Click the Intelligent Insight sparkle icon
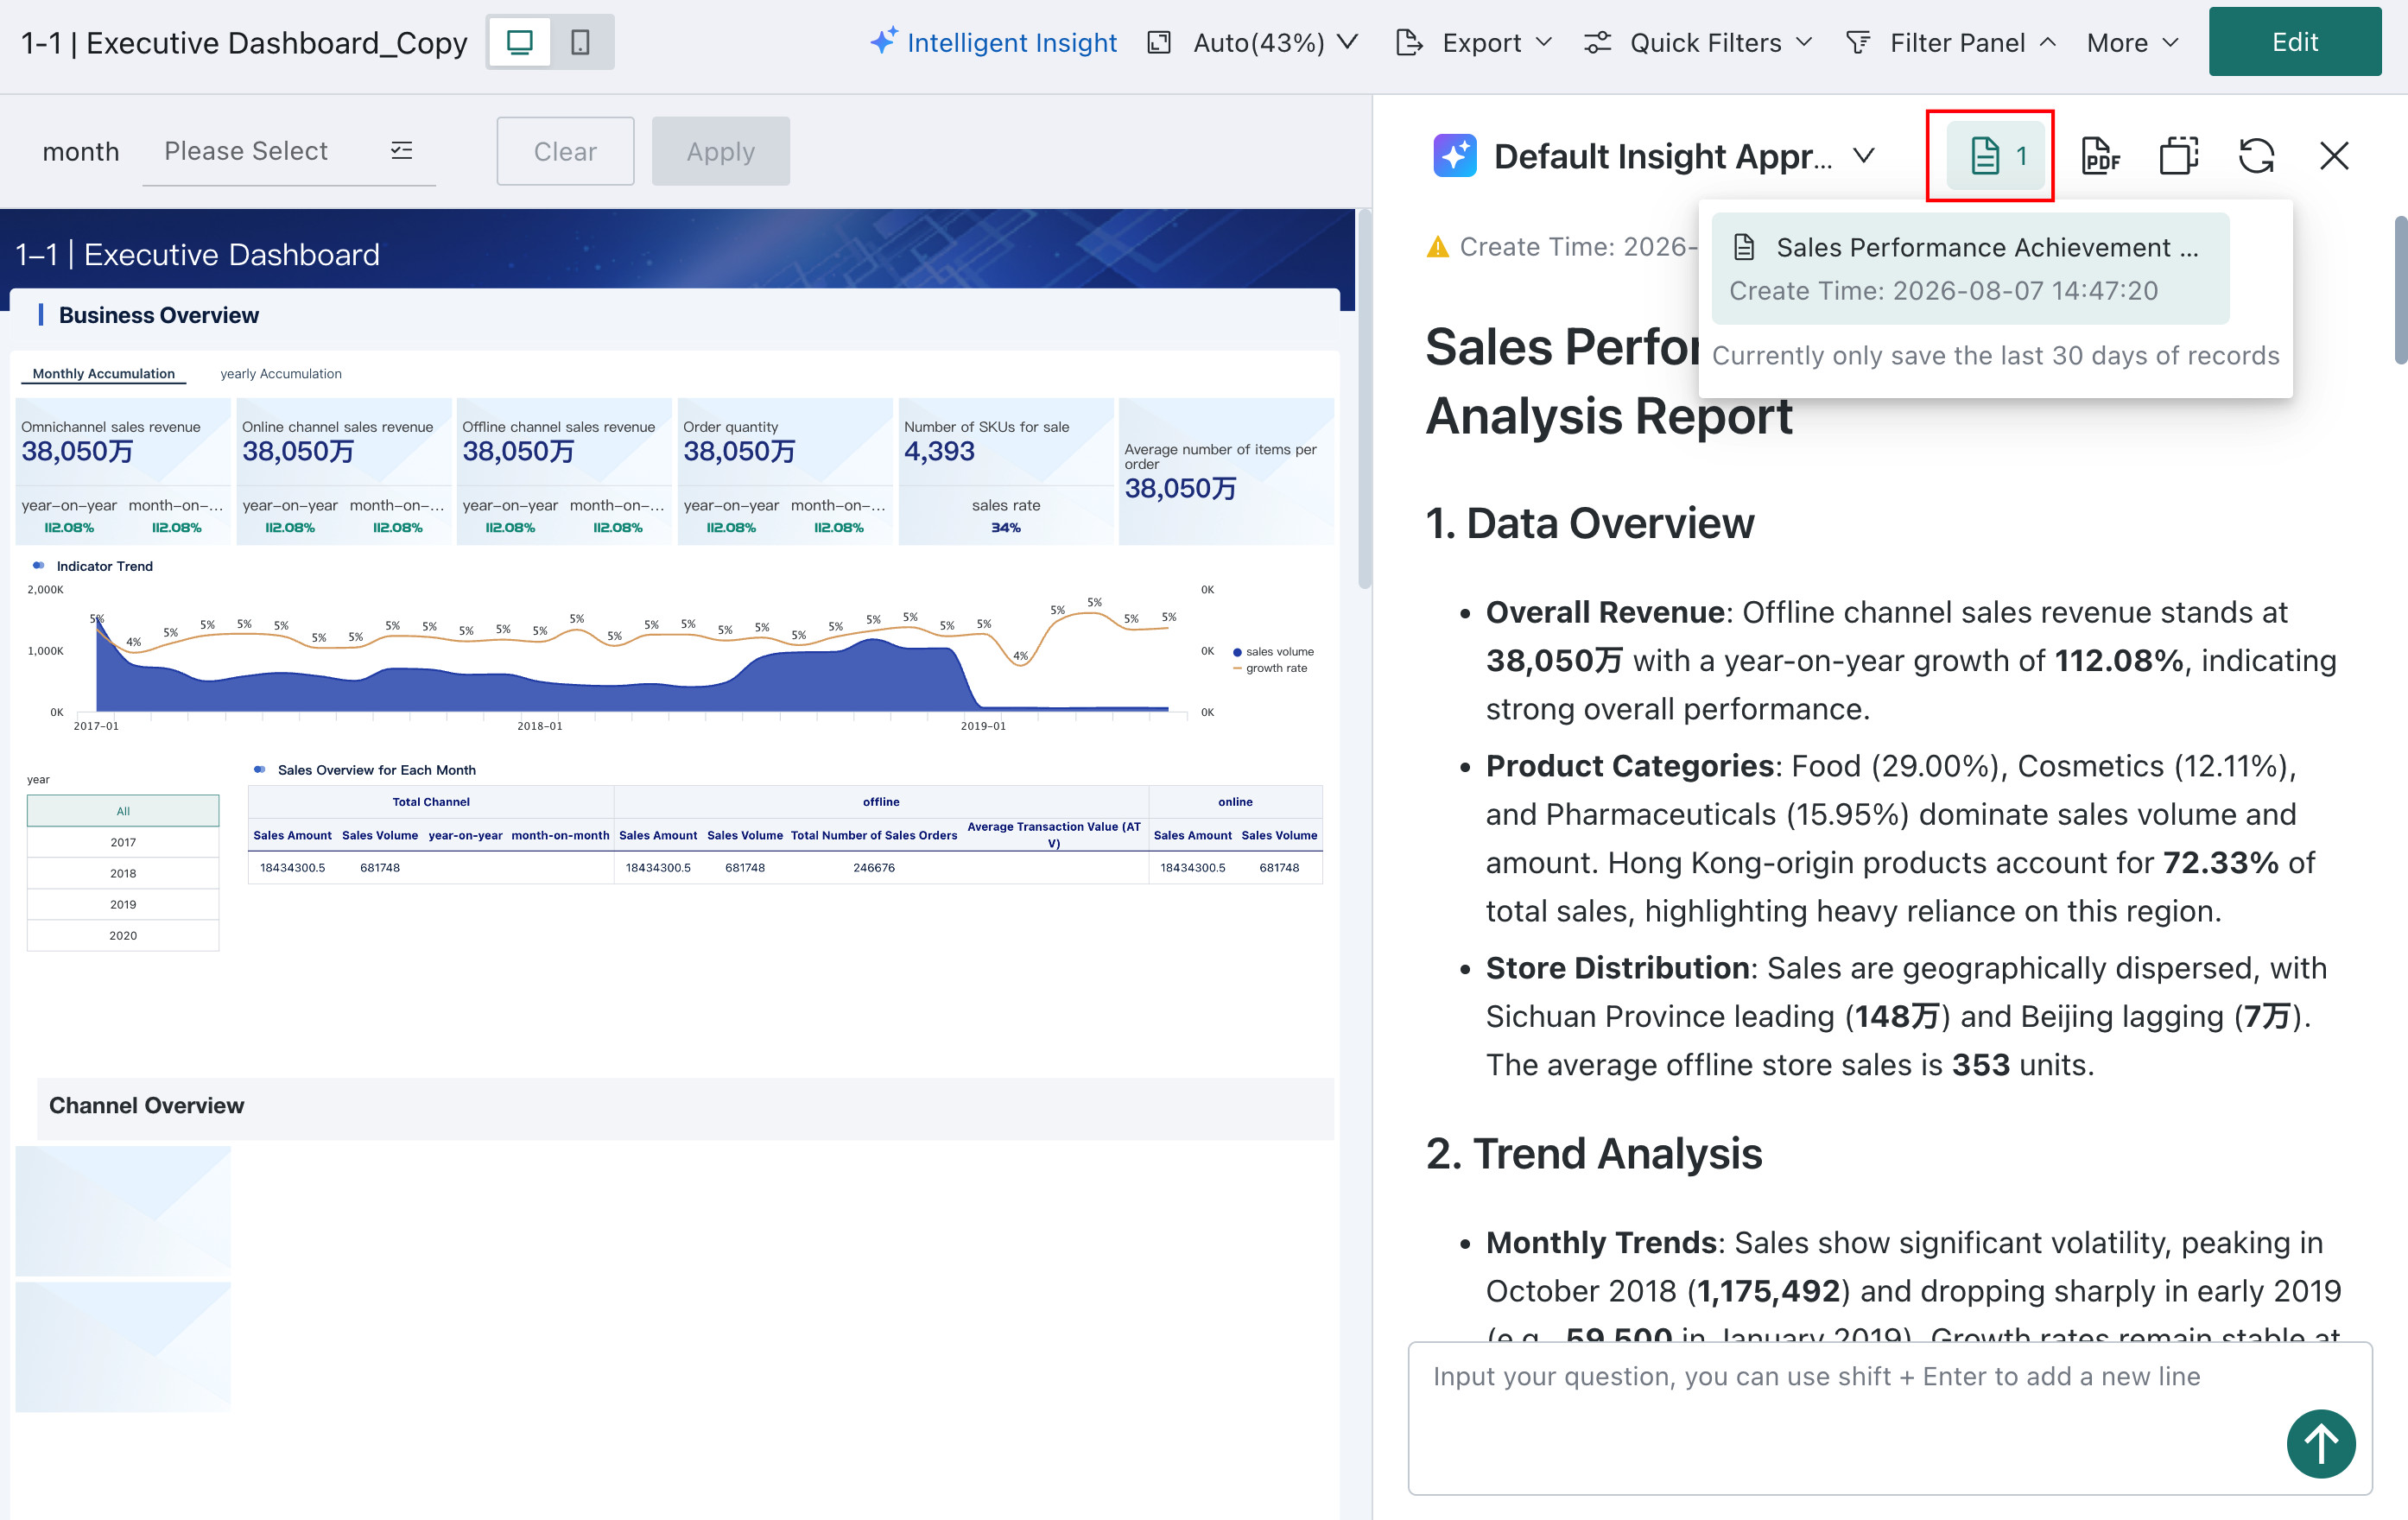Screen dimensions: 2408x1520 (x=883, y=41)
